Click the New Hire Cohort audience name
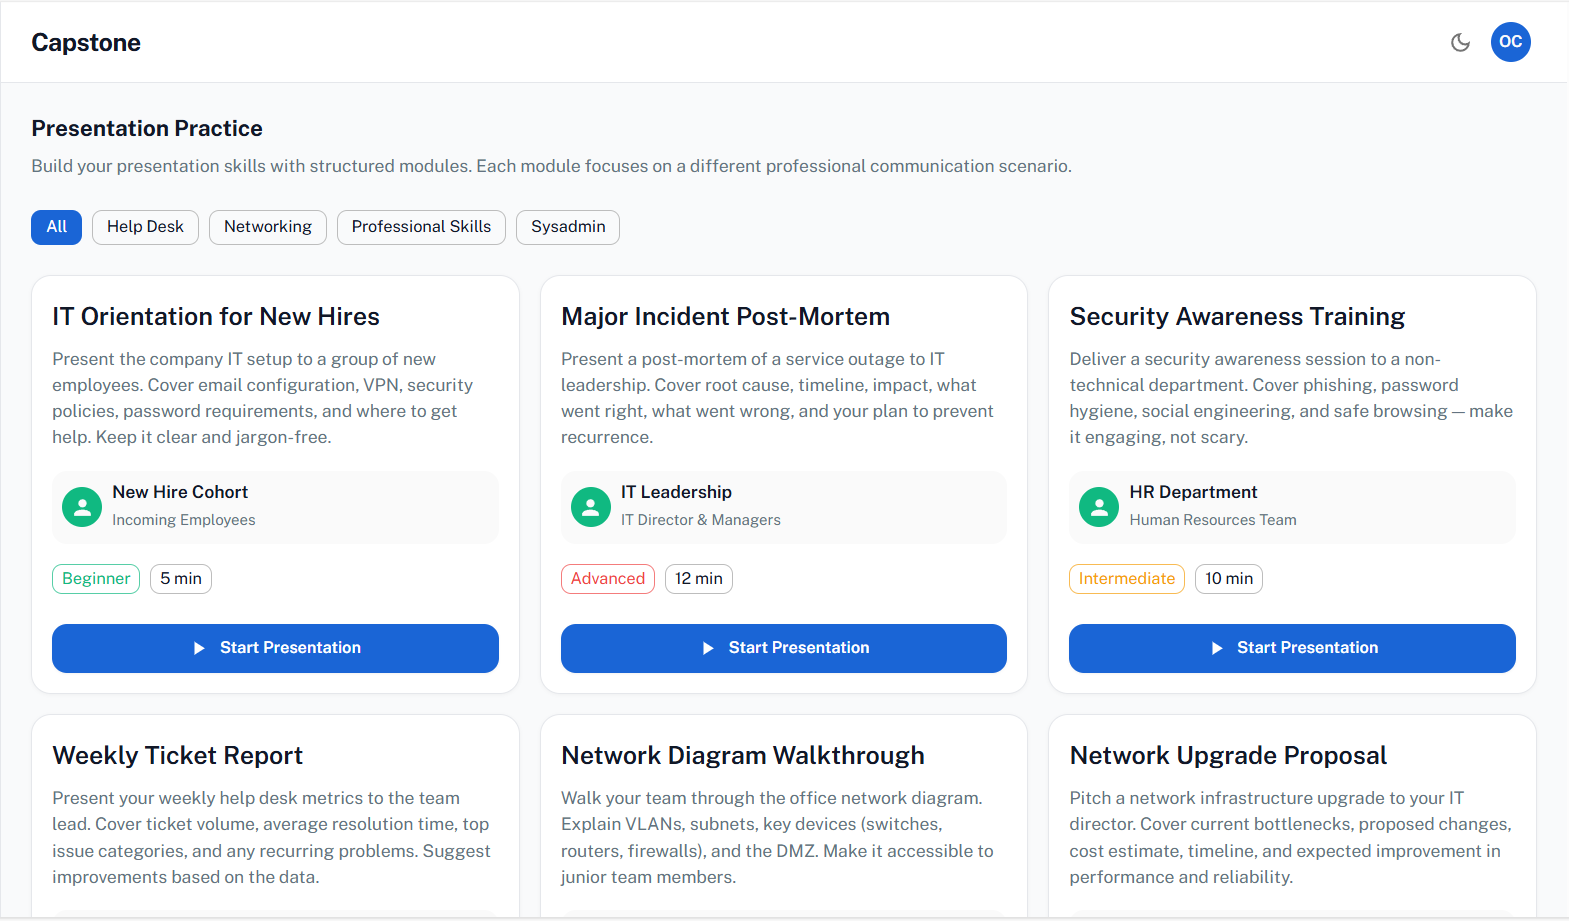Viewport: 1569px width, 921px height. coord(180,492)
